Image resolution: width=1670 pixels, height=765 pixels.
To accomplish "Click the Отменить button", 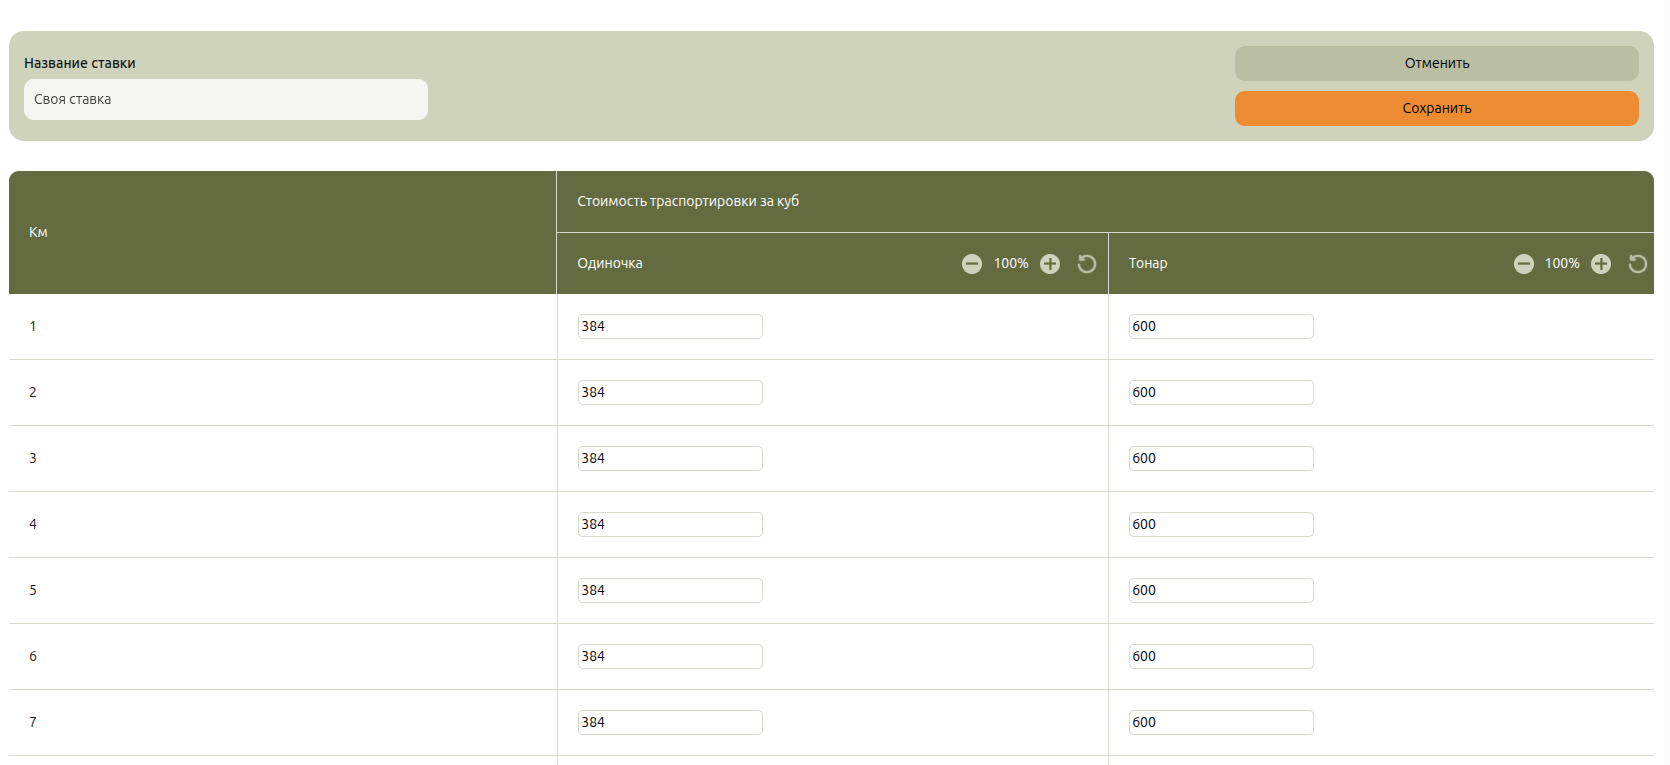I will [x=1436, y=63].
